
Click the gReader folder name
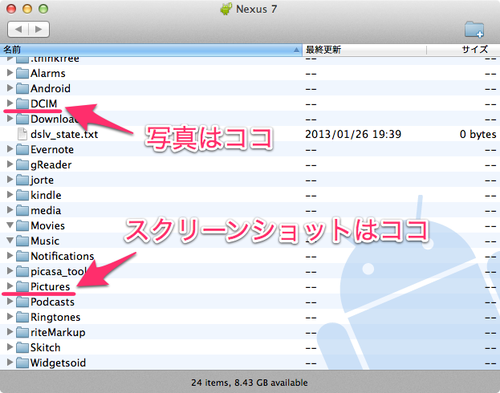[x=51, y=165]
